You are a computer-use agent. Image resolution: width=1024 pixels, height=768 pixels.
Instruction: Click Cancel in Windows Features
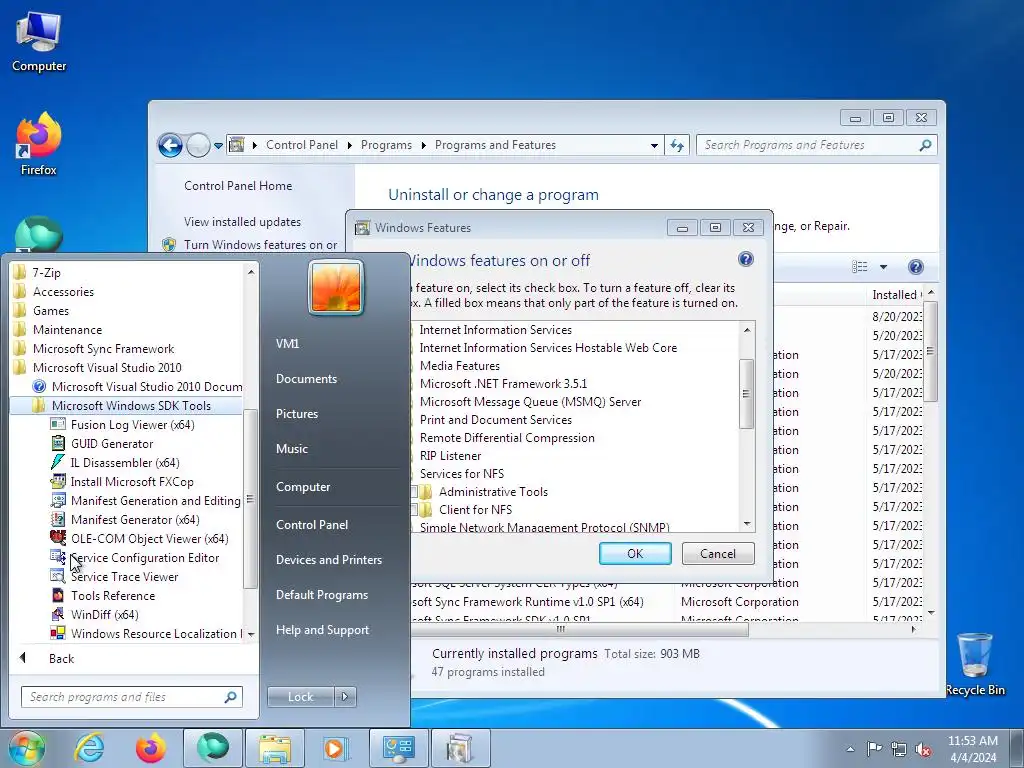coord(718,554)
